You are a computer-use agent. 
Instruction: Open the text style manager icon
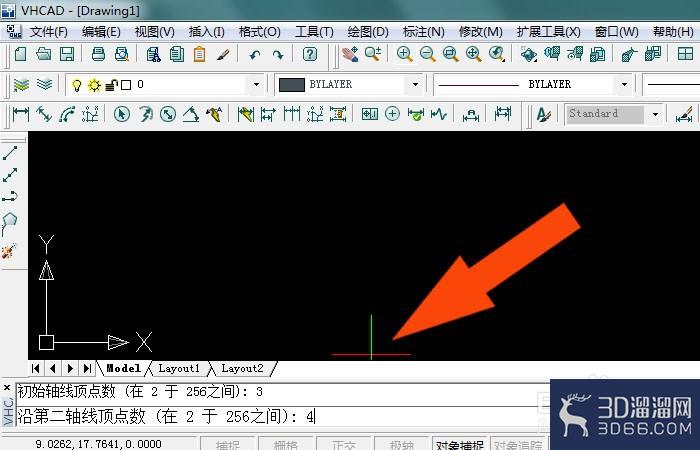tap(543, 114)
